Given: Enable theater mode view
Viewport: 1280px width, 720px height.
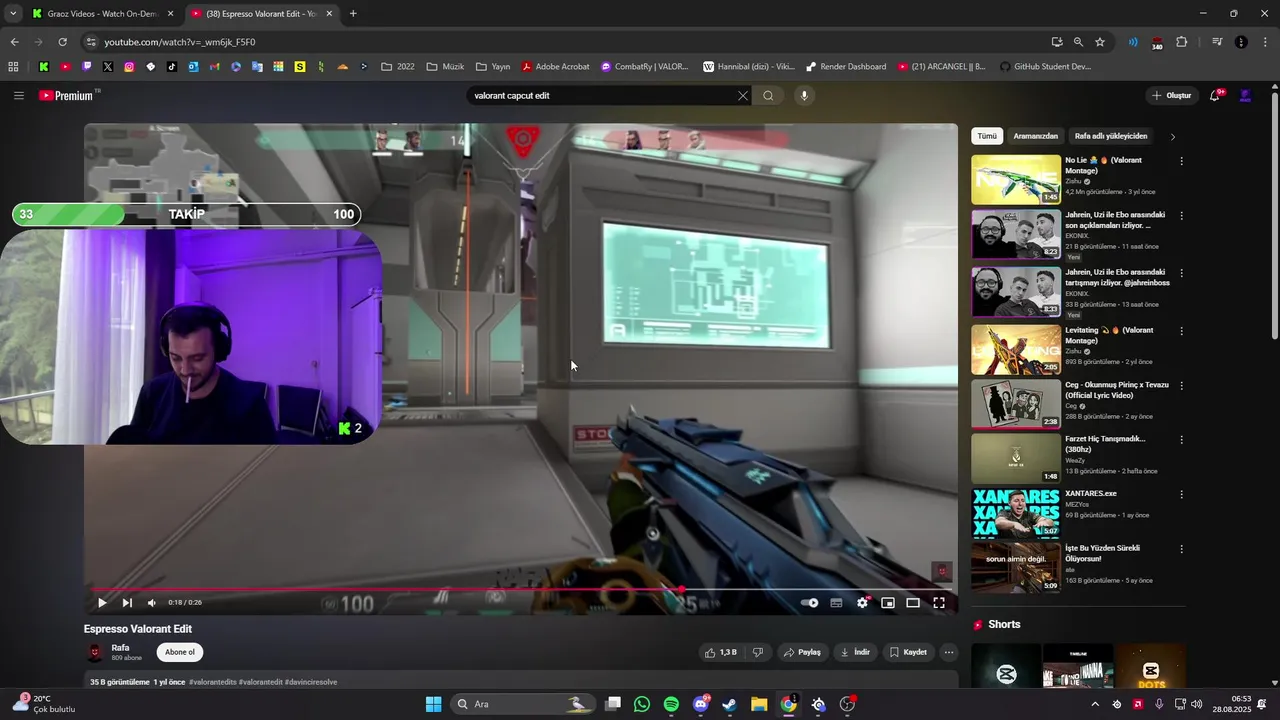Looking at the screenshot, I should pyautogui.click(x=913, y=603).
